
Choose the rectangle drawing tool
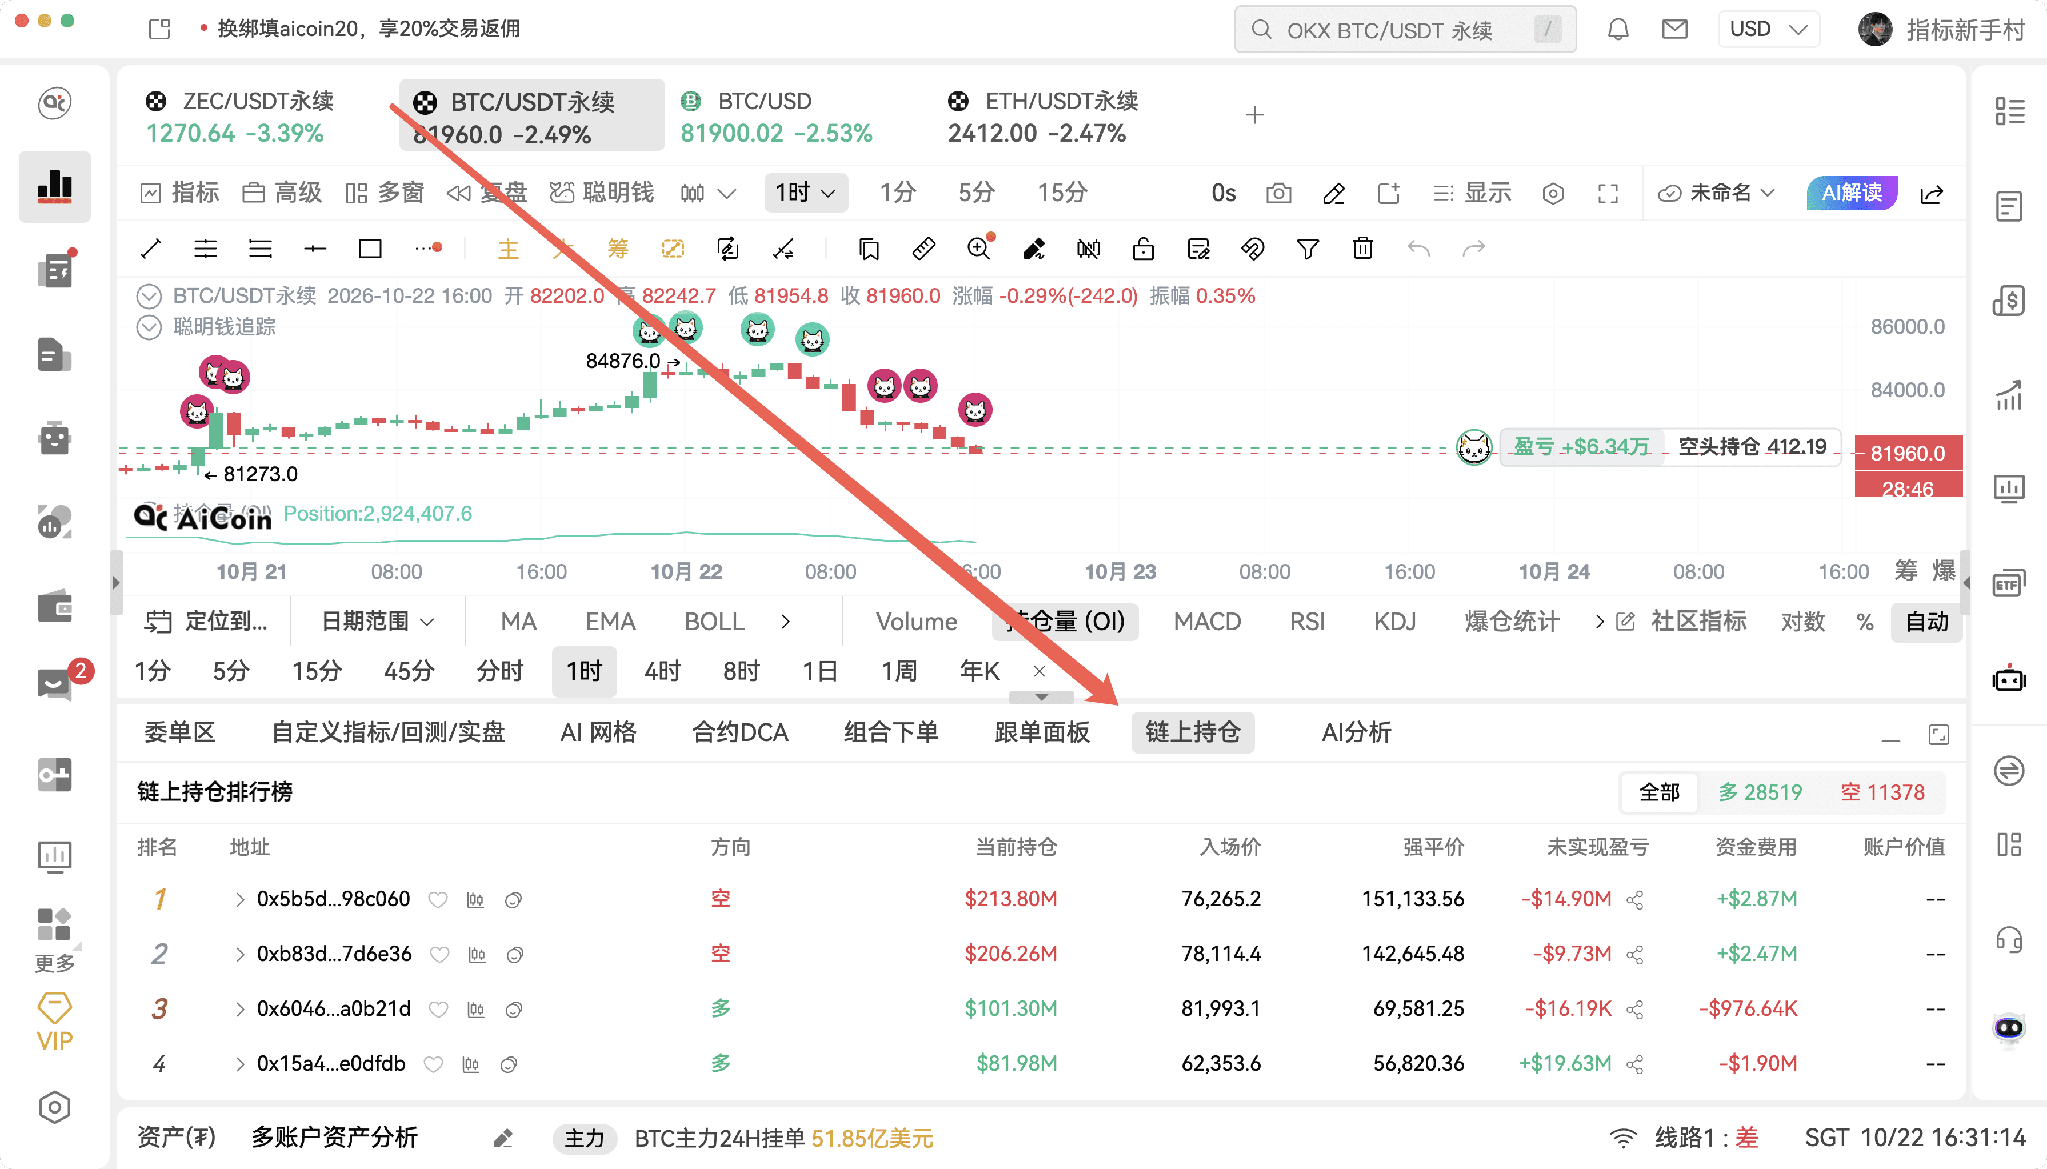tap(370, 249)
